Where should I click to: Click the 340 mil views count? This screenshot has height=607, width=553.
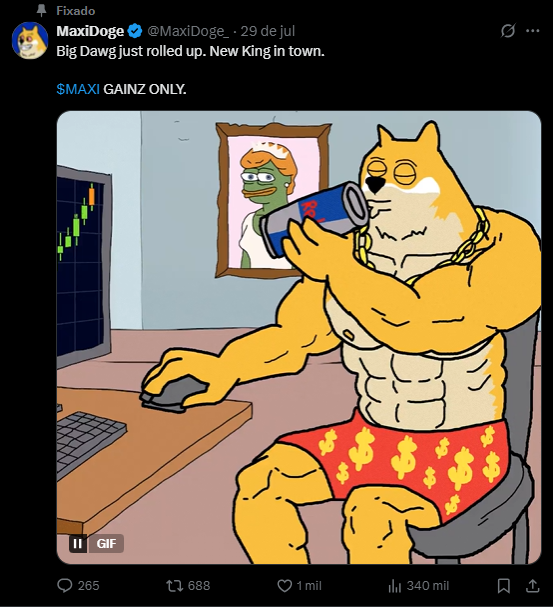(428, 586)
